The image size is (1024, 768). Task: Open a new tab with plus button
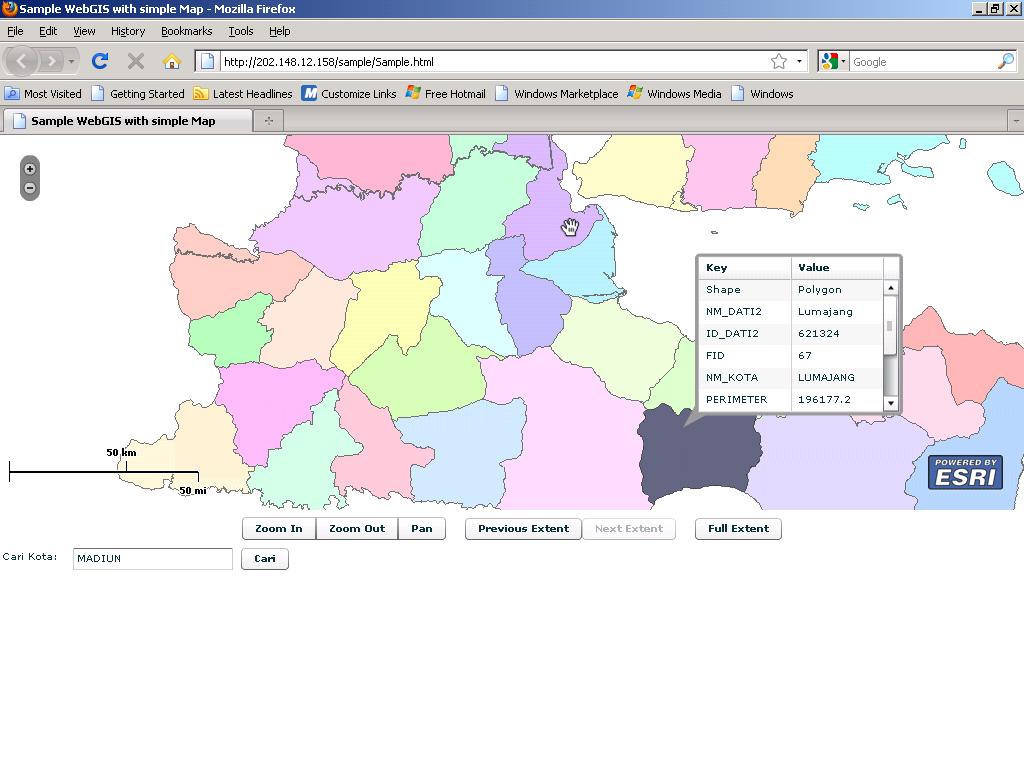tap(268, 120)
